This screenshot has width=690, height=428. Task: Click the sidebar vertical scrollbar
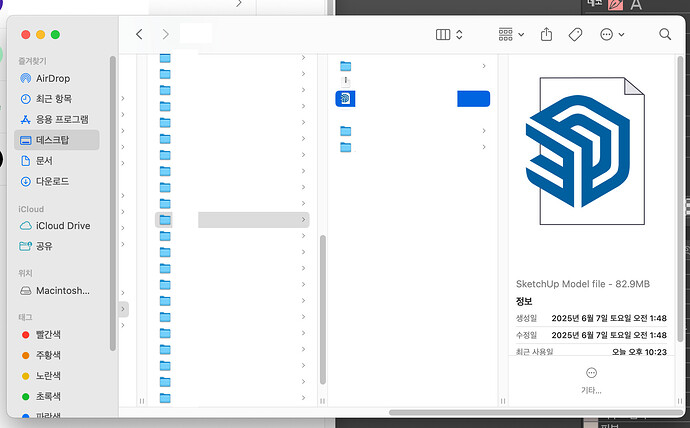[113, 203]
